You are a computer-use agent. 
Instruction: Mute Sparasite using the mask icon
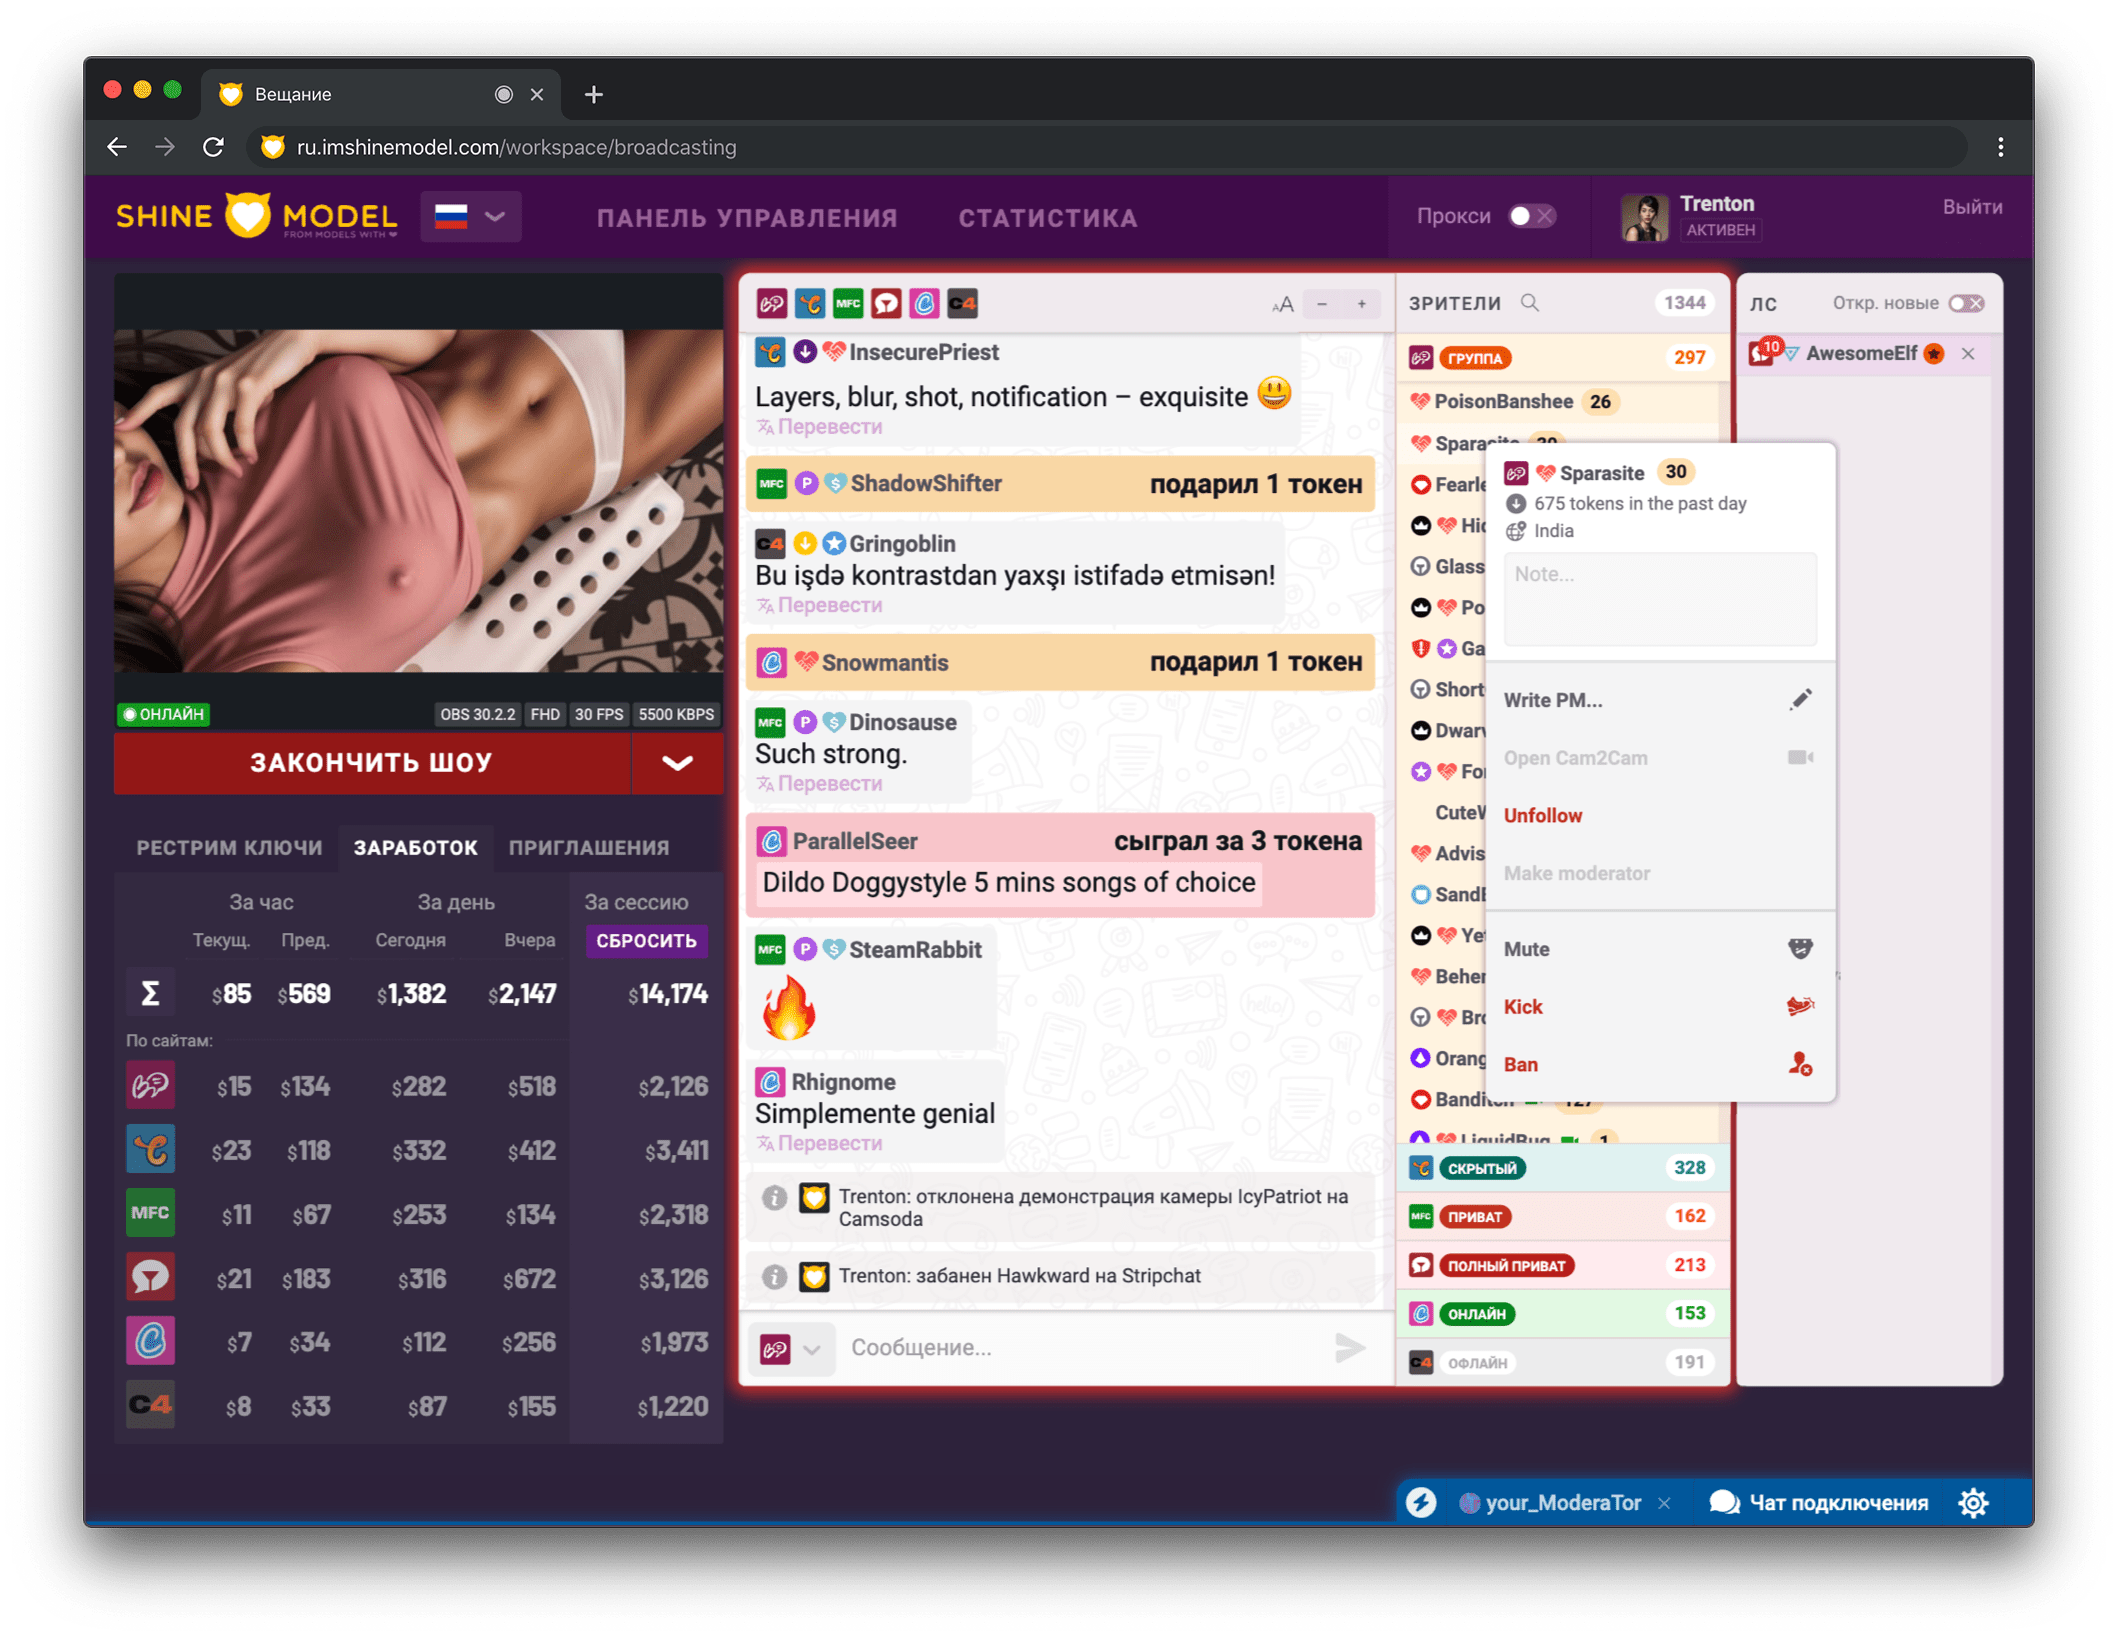click(1799, 947)
